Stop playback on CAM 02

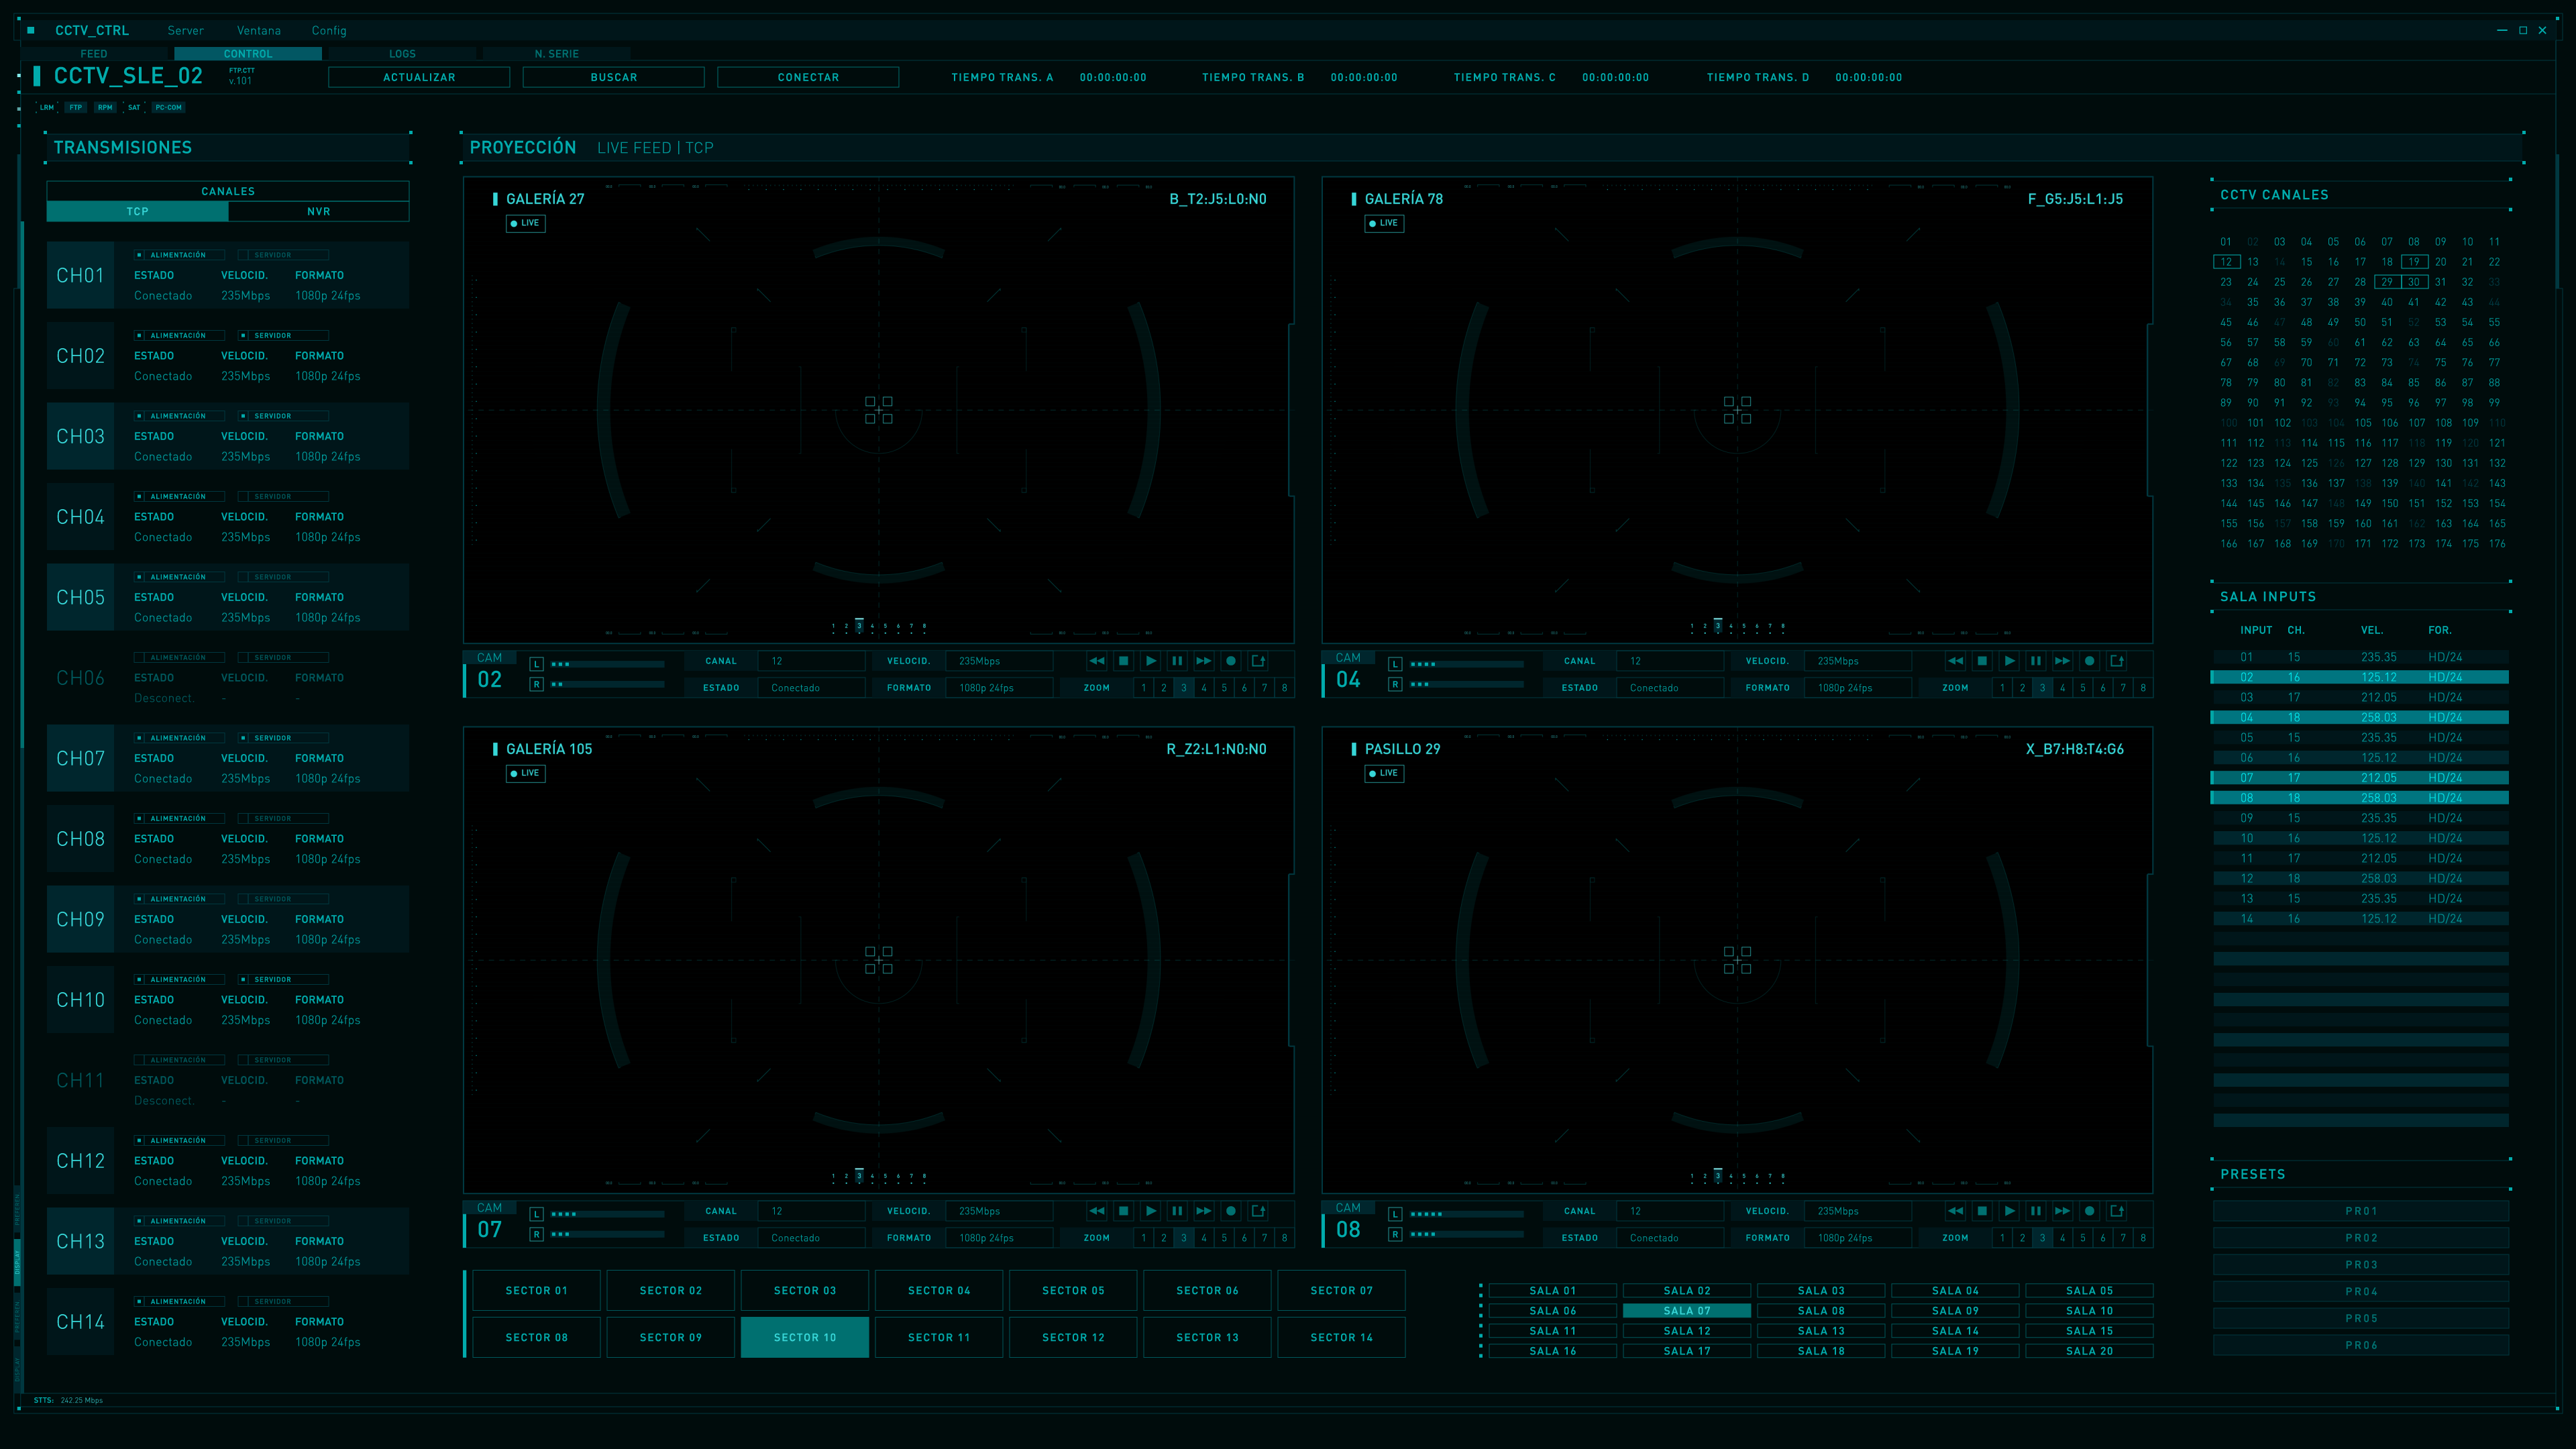1124,661
